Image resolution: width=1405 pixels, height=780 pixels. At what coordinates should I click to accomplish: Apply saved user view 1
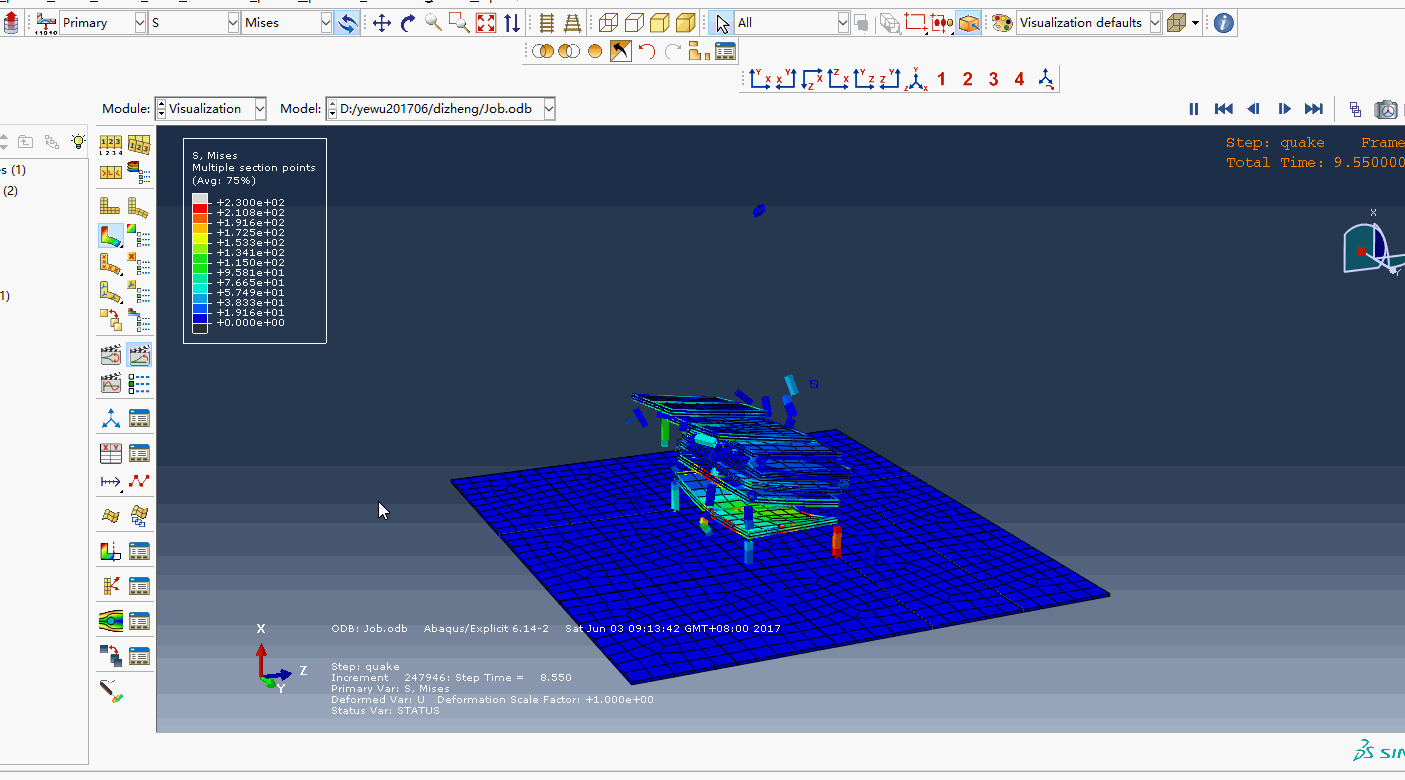tap(941, 79)
